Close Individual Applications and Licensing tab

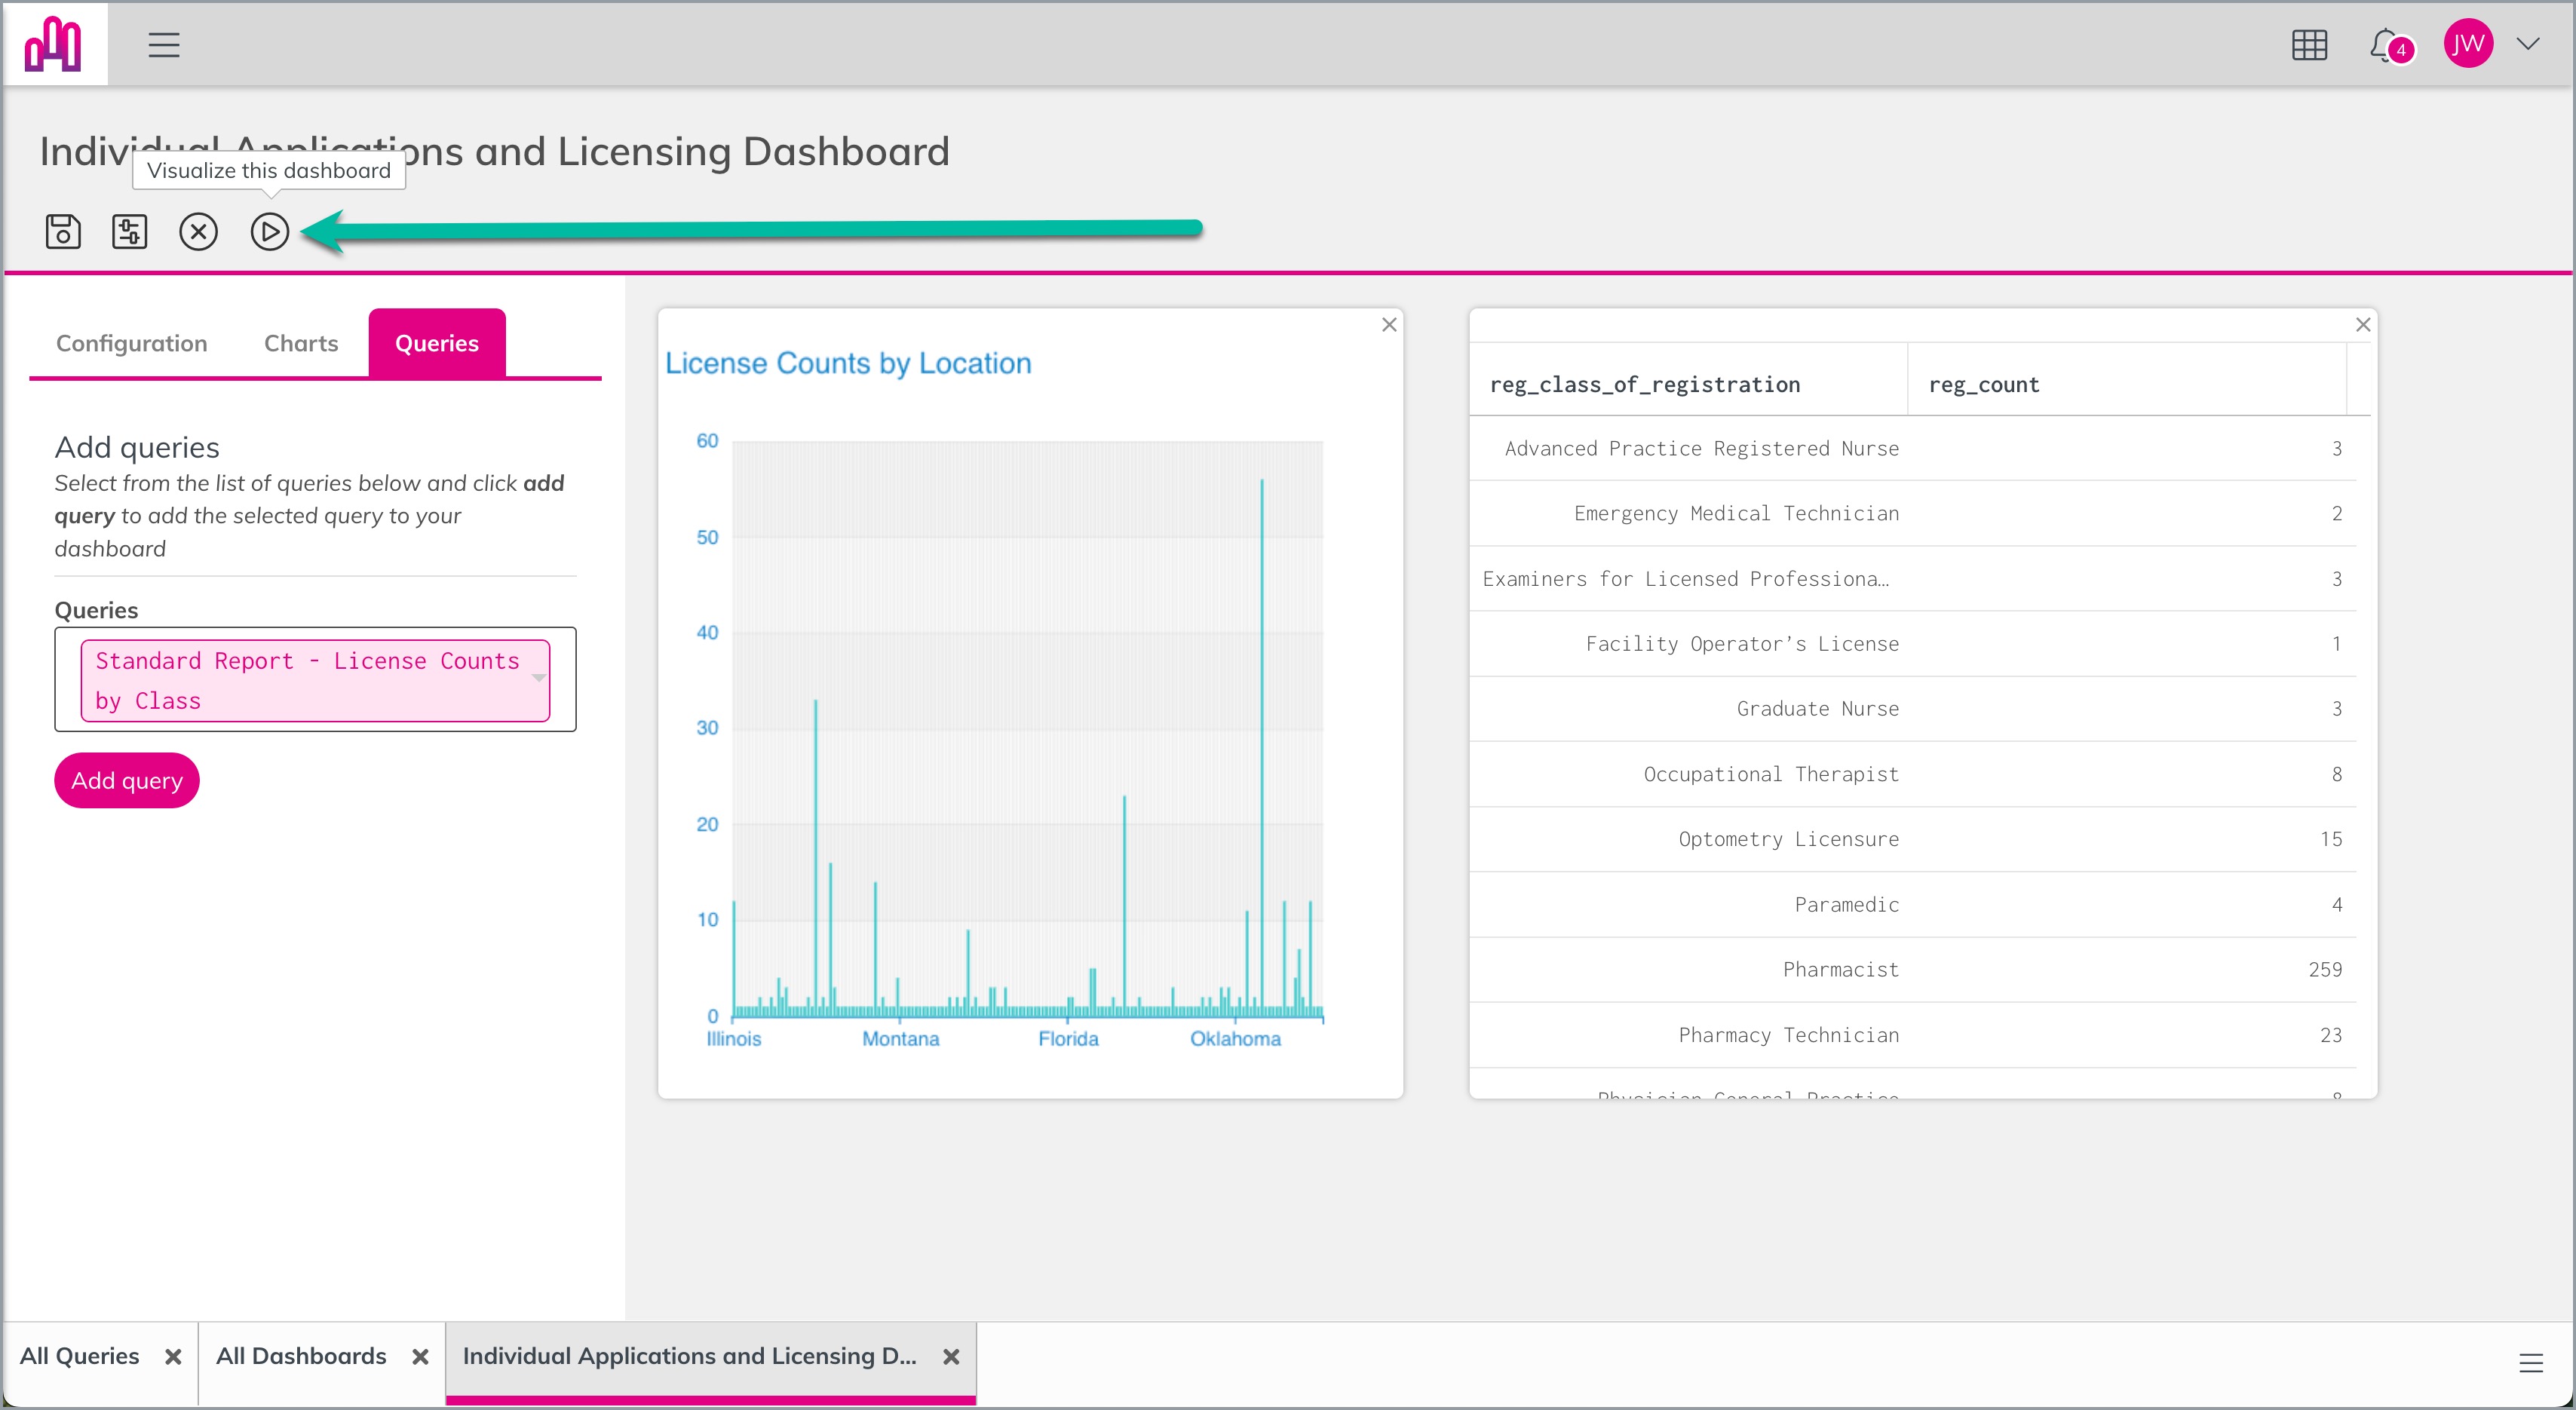(x=951, y=1356)
